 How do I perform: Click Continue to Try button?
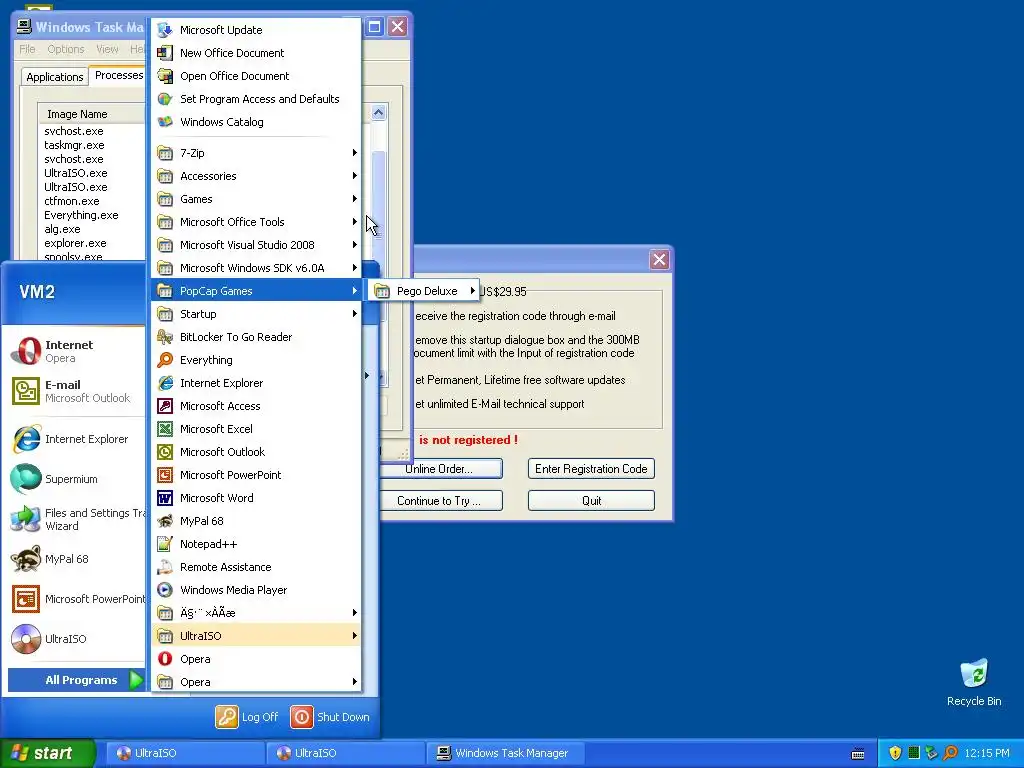[440, 501]
